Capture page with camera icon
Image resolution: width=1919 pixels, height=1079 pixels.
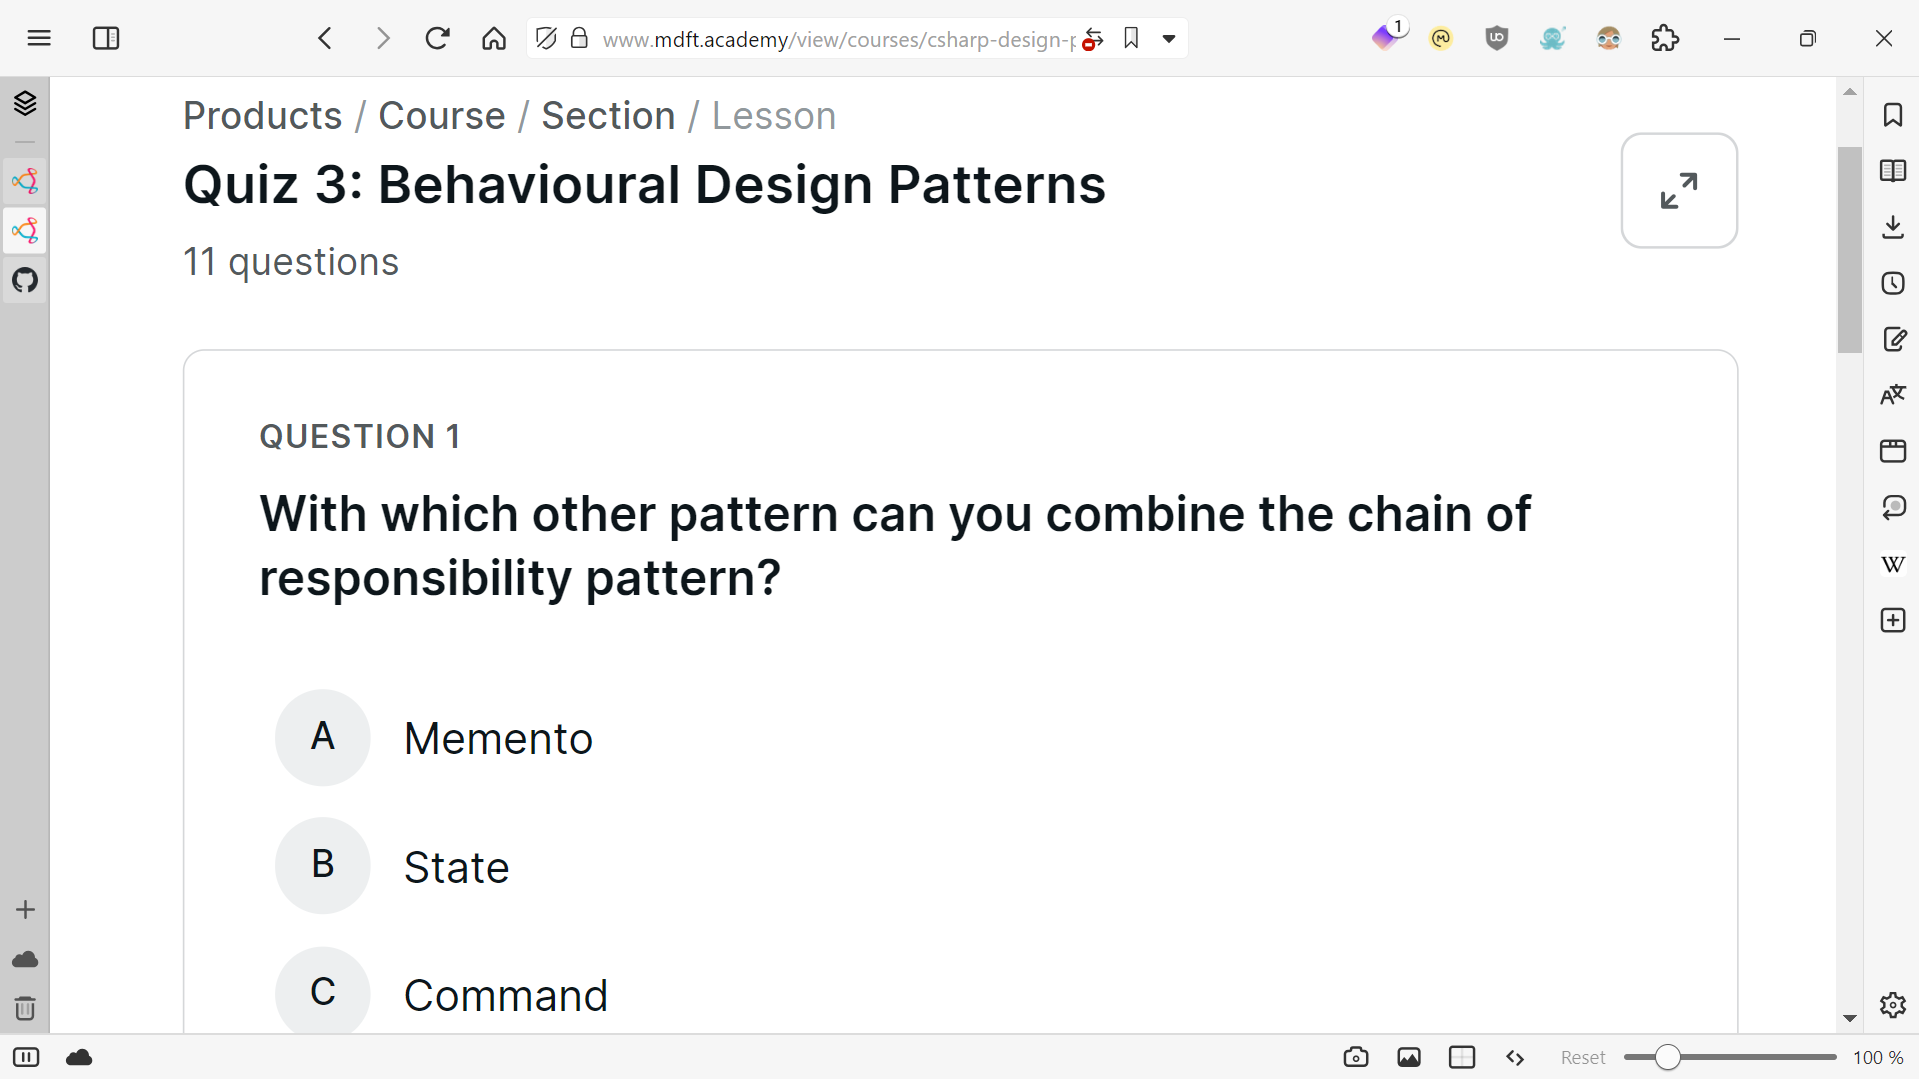1355,1057
